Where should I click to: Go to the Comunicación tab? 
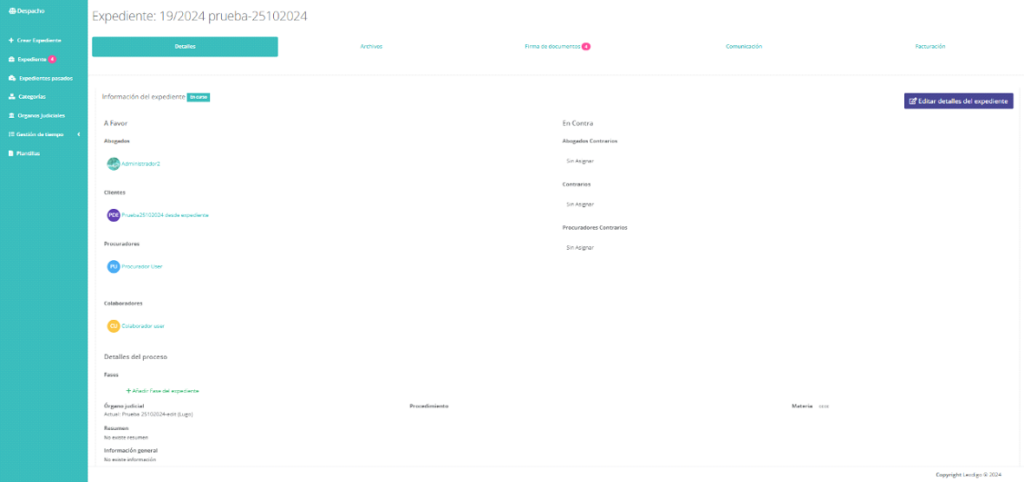(x=744, y=47)
